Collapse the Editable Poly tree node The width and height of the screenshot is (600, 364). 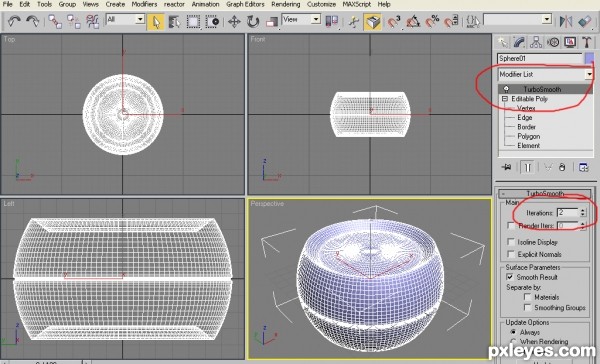[505, 99]
